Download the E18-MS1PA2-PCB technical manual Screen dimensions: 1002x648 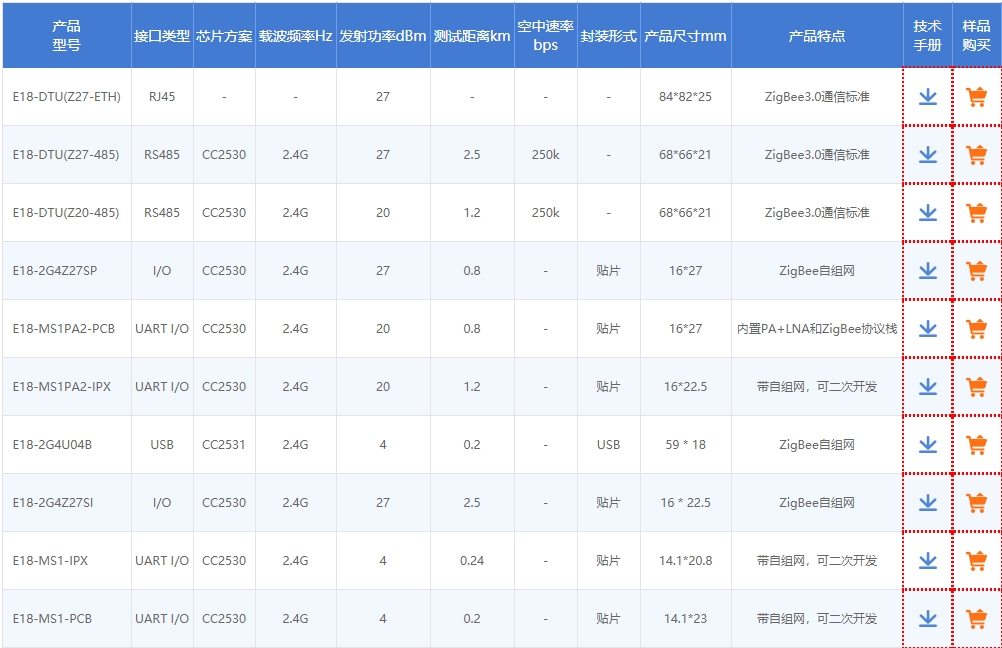[x=927, y=328]
